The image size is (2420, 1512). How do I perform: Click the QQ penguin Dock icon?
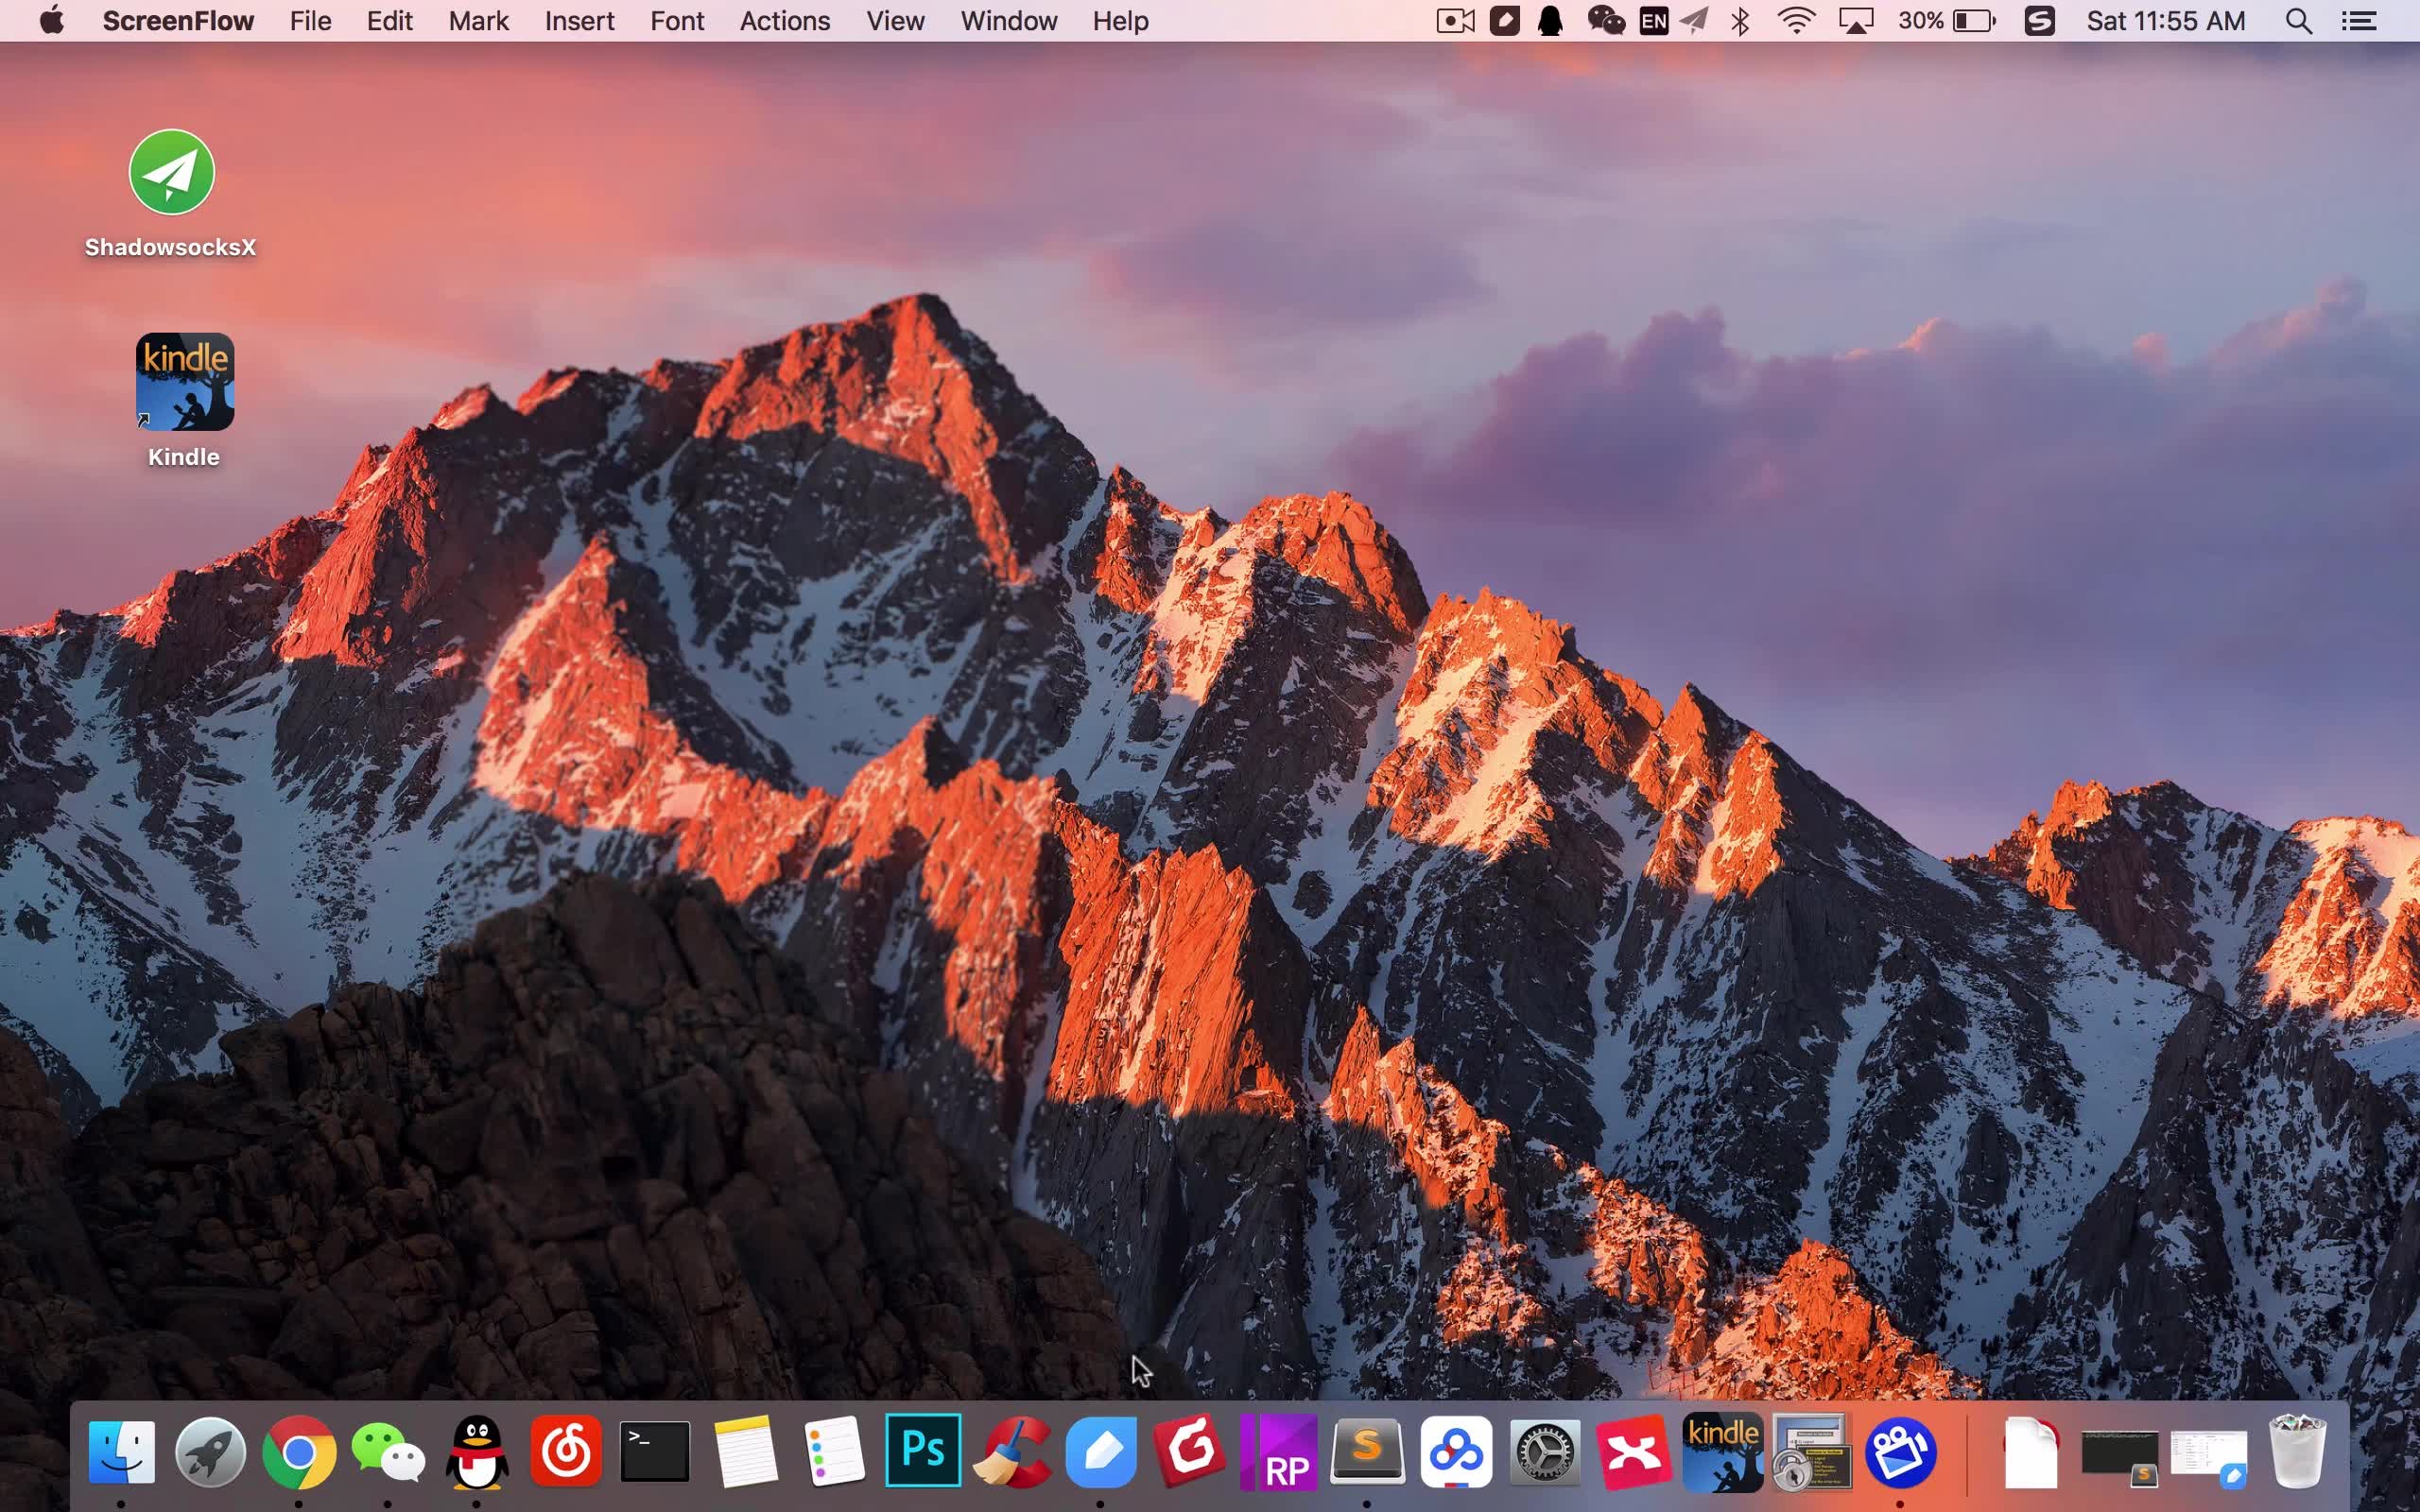[x=477, y=1452]
